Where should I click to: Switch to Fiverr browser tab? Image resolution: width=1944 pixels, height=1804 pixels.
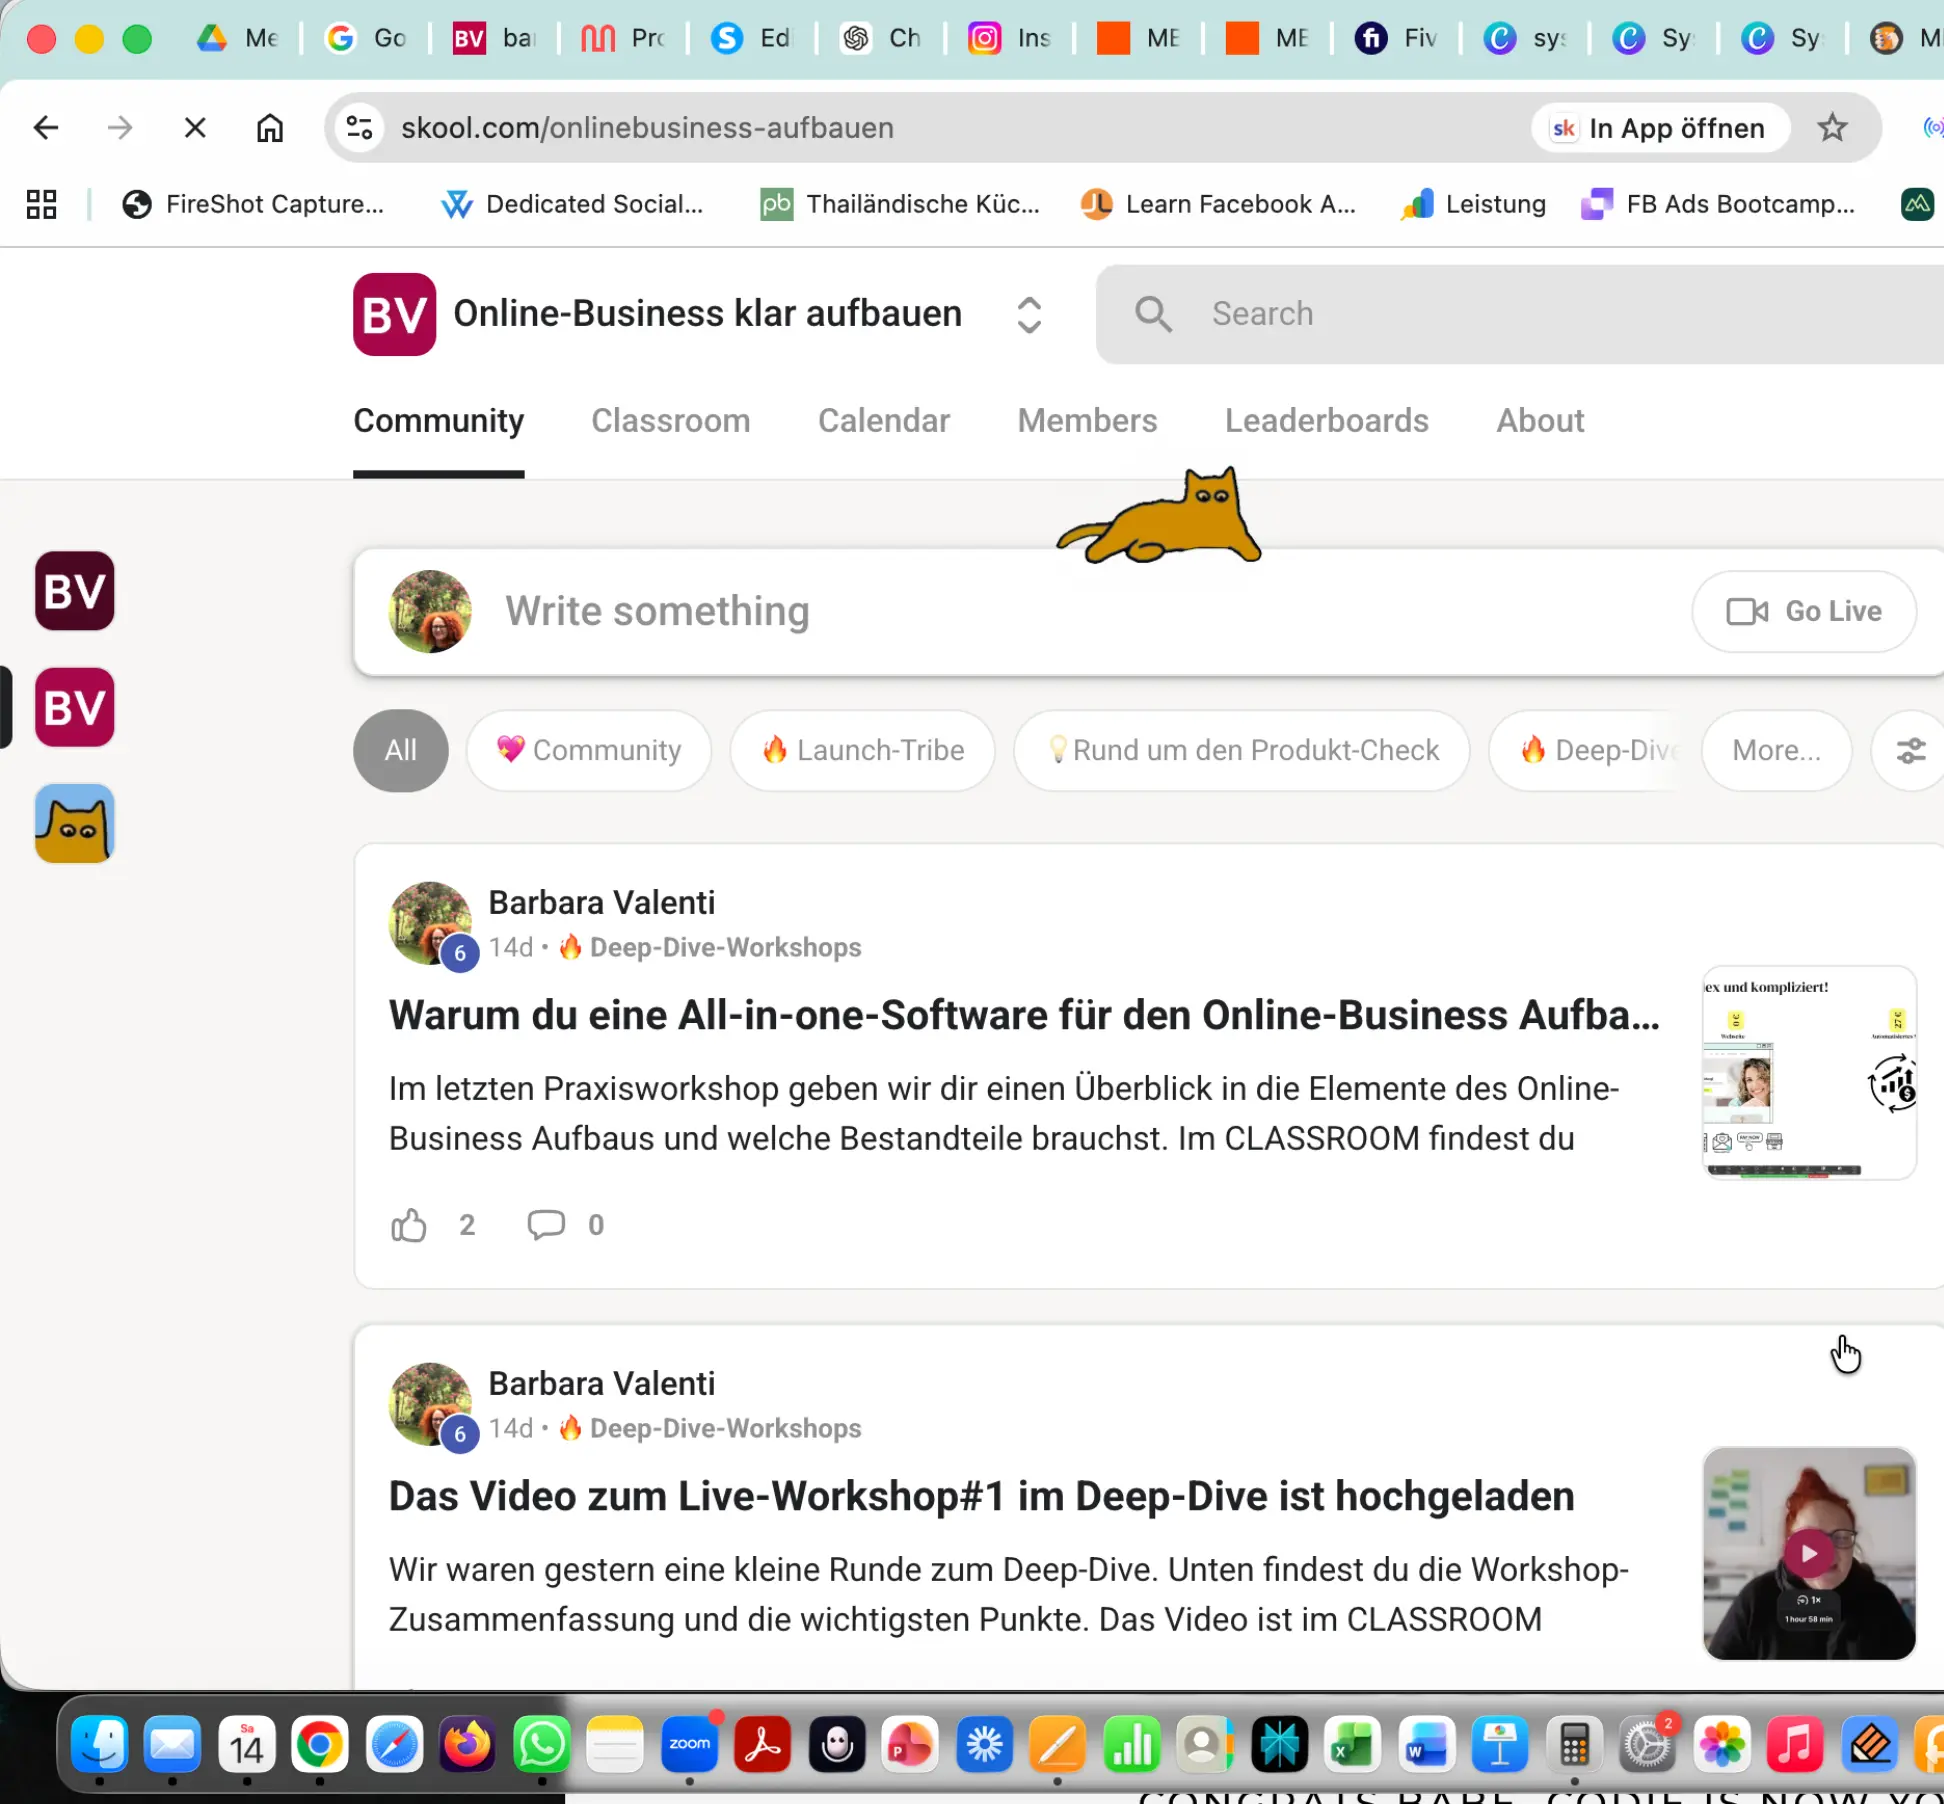[x=1396, y=39]
